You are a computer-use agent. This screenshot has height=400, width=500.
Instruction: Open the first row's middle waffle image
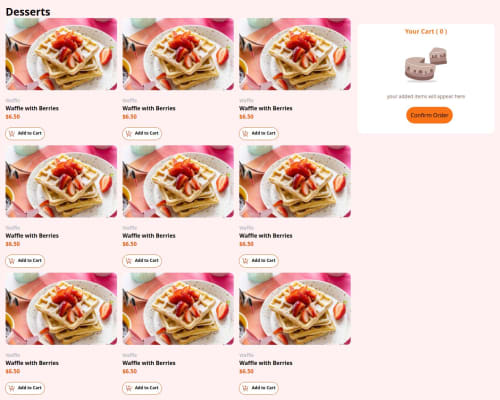[x=178, y=54]
